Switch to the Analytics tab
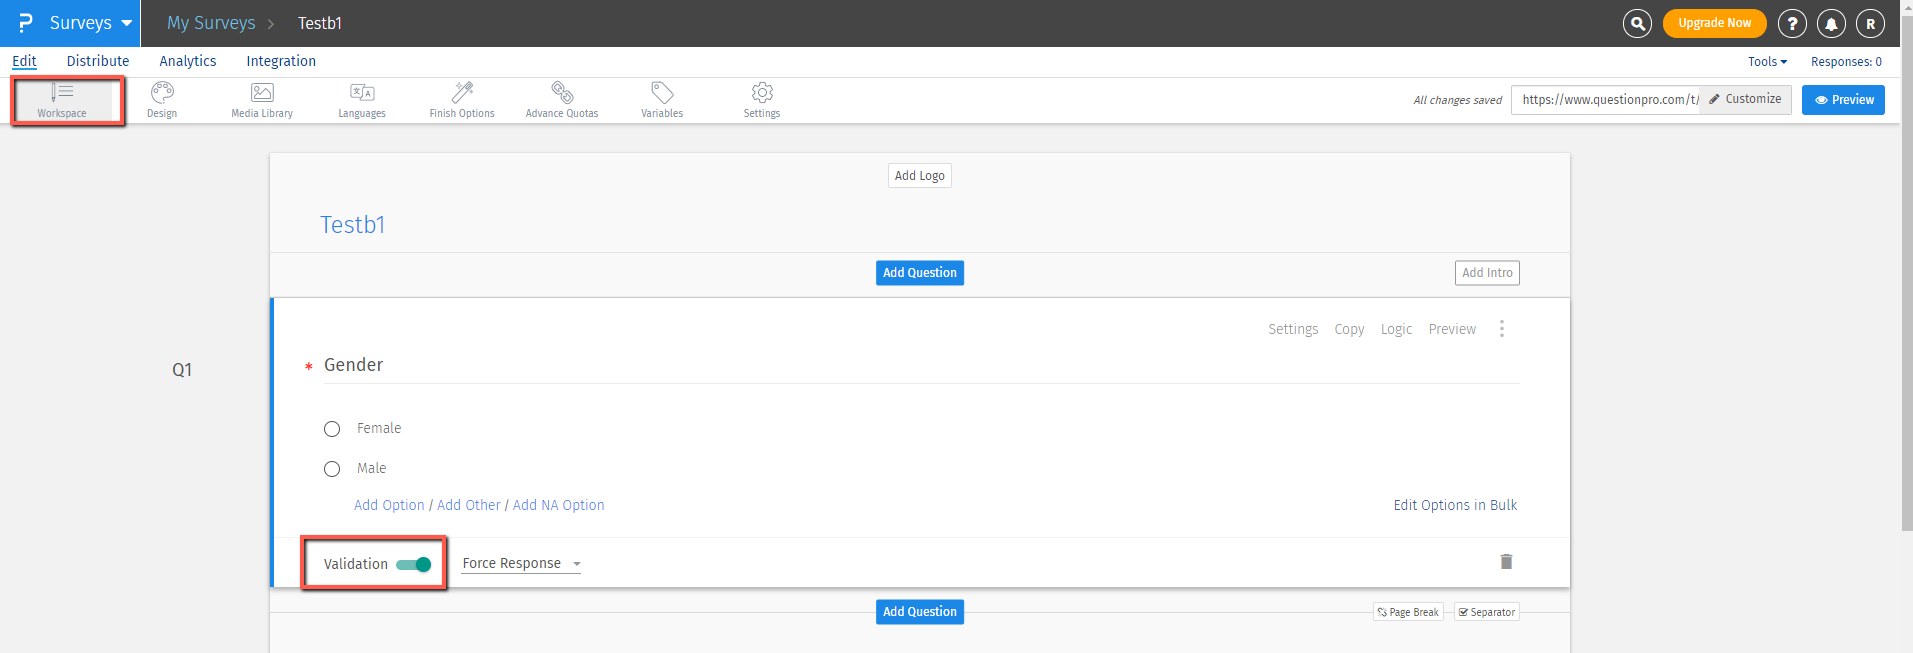Viewport: 1913px width, 653px height. tap(188, 61)
